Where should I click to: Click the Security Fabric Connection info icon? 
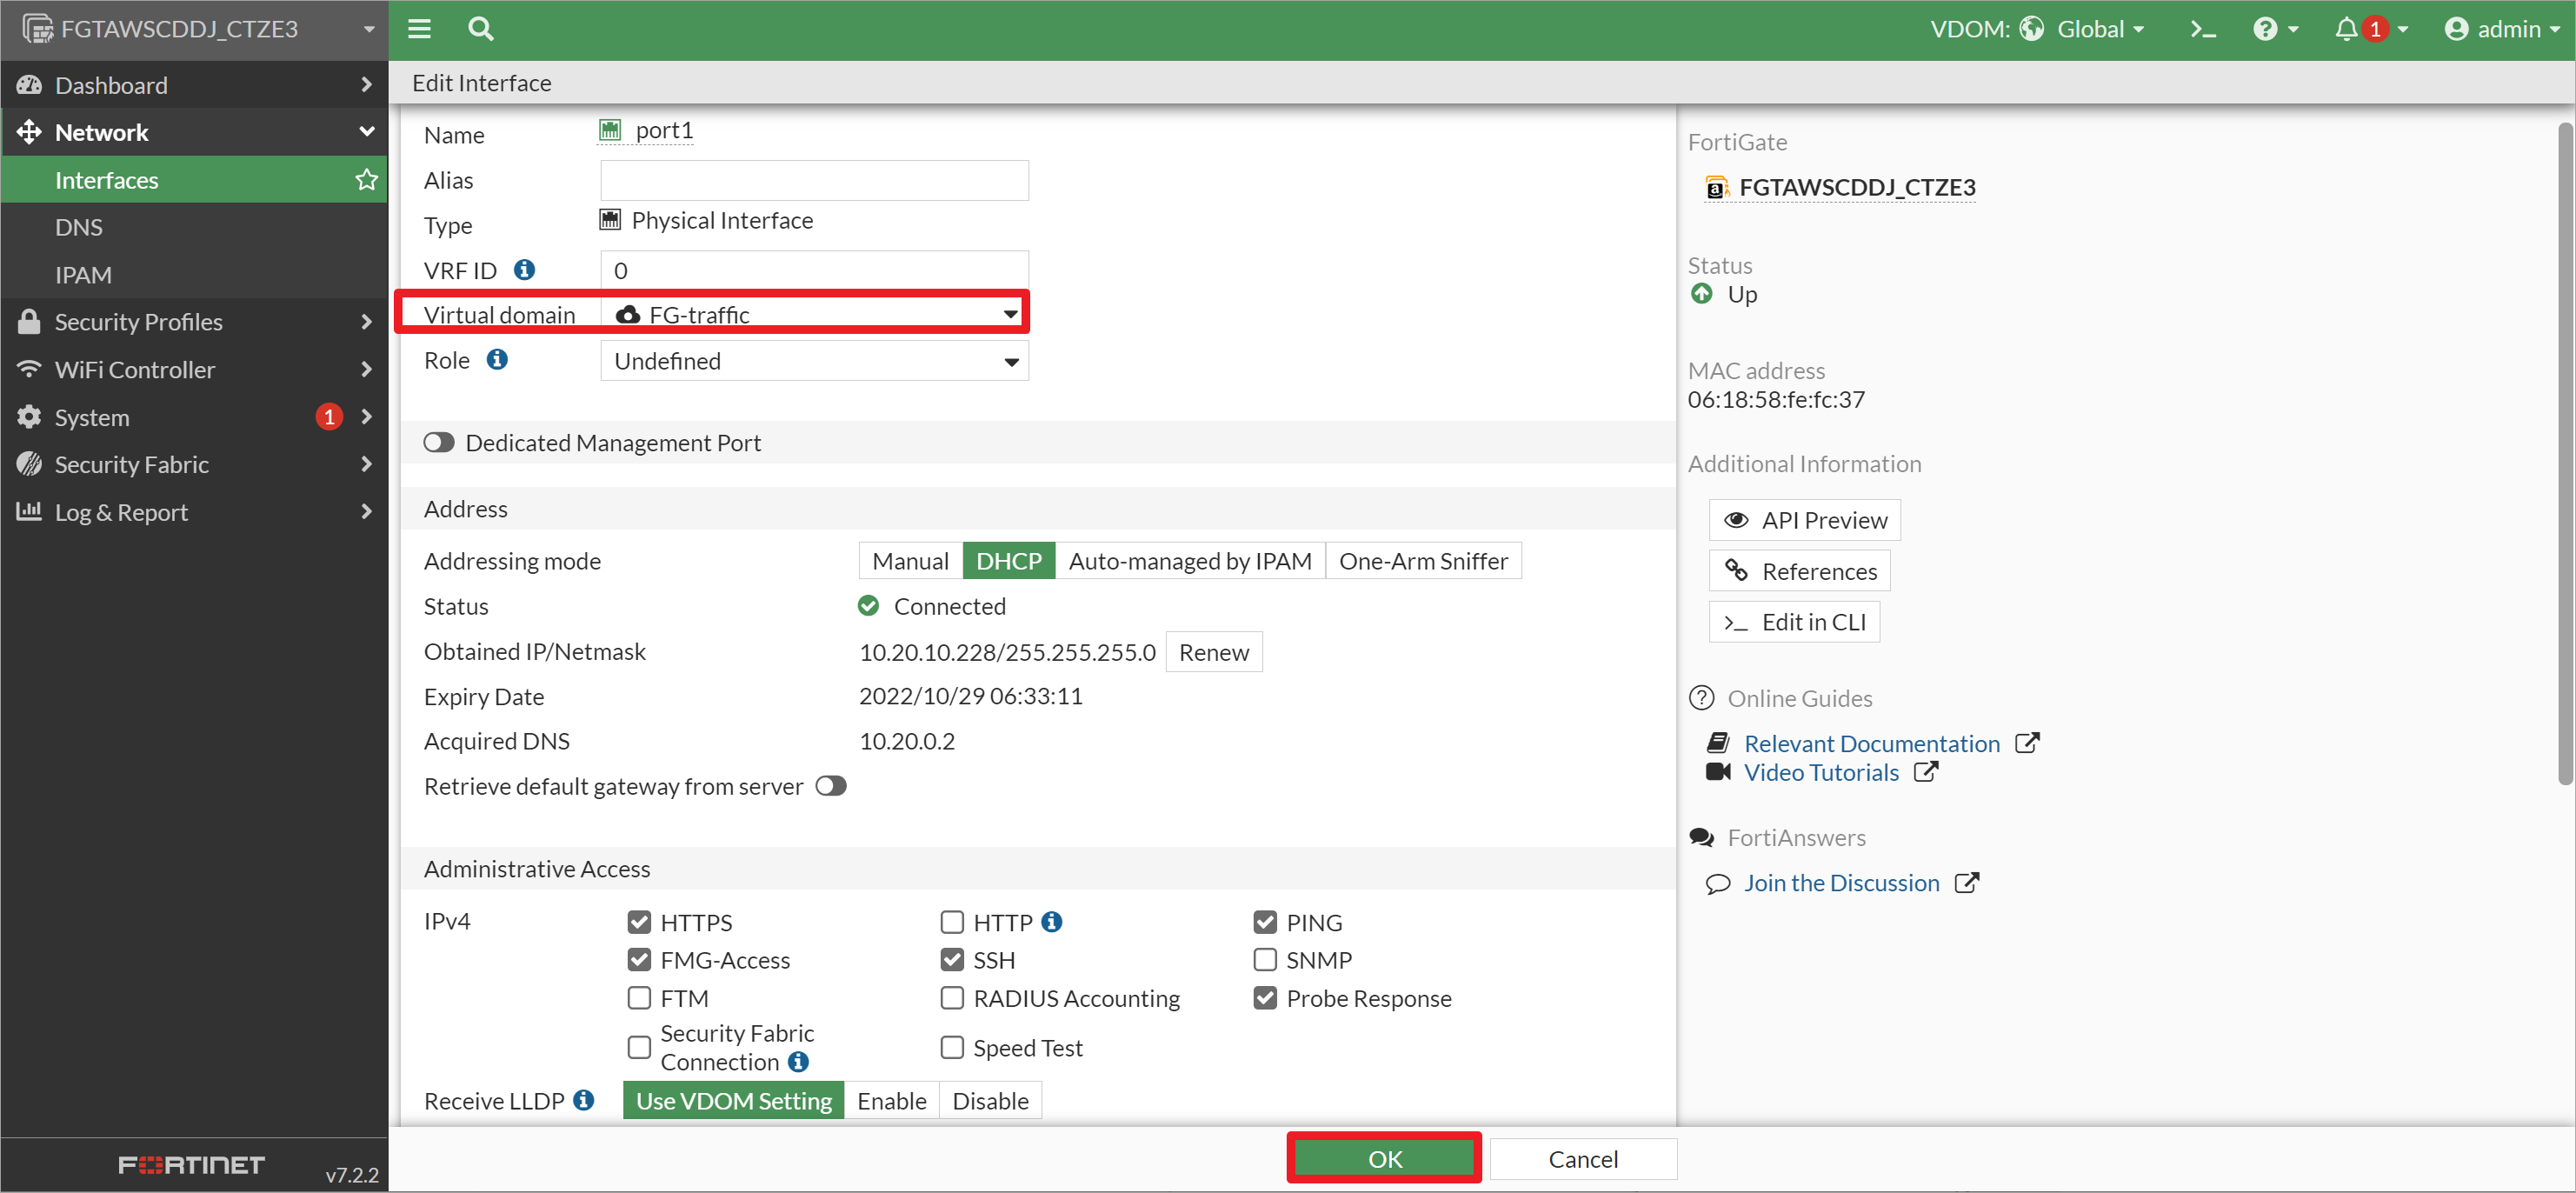pos(798,1062)
